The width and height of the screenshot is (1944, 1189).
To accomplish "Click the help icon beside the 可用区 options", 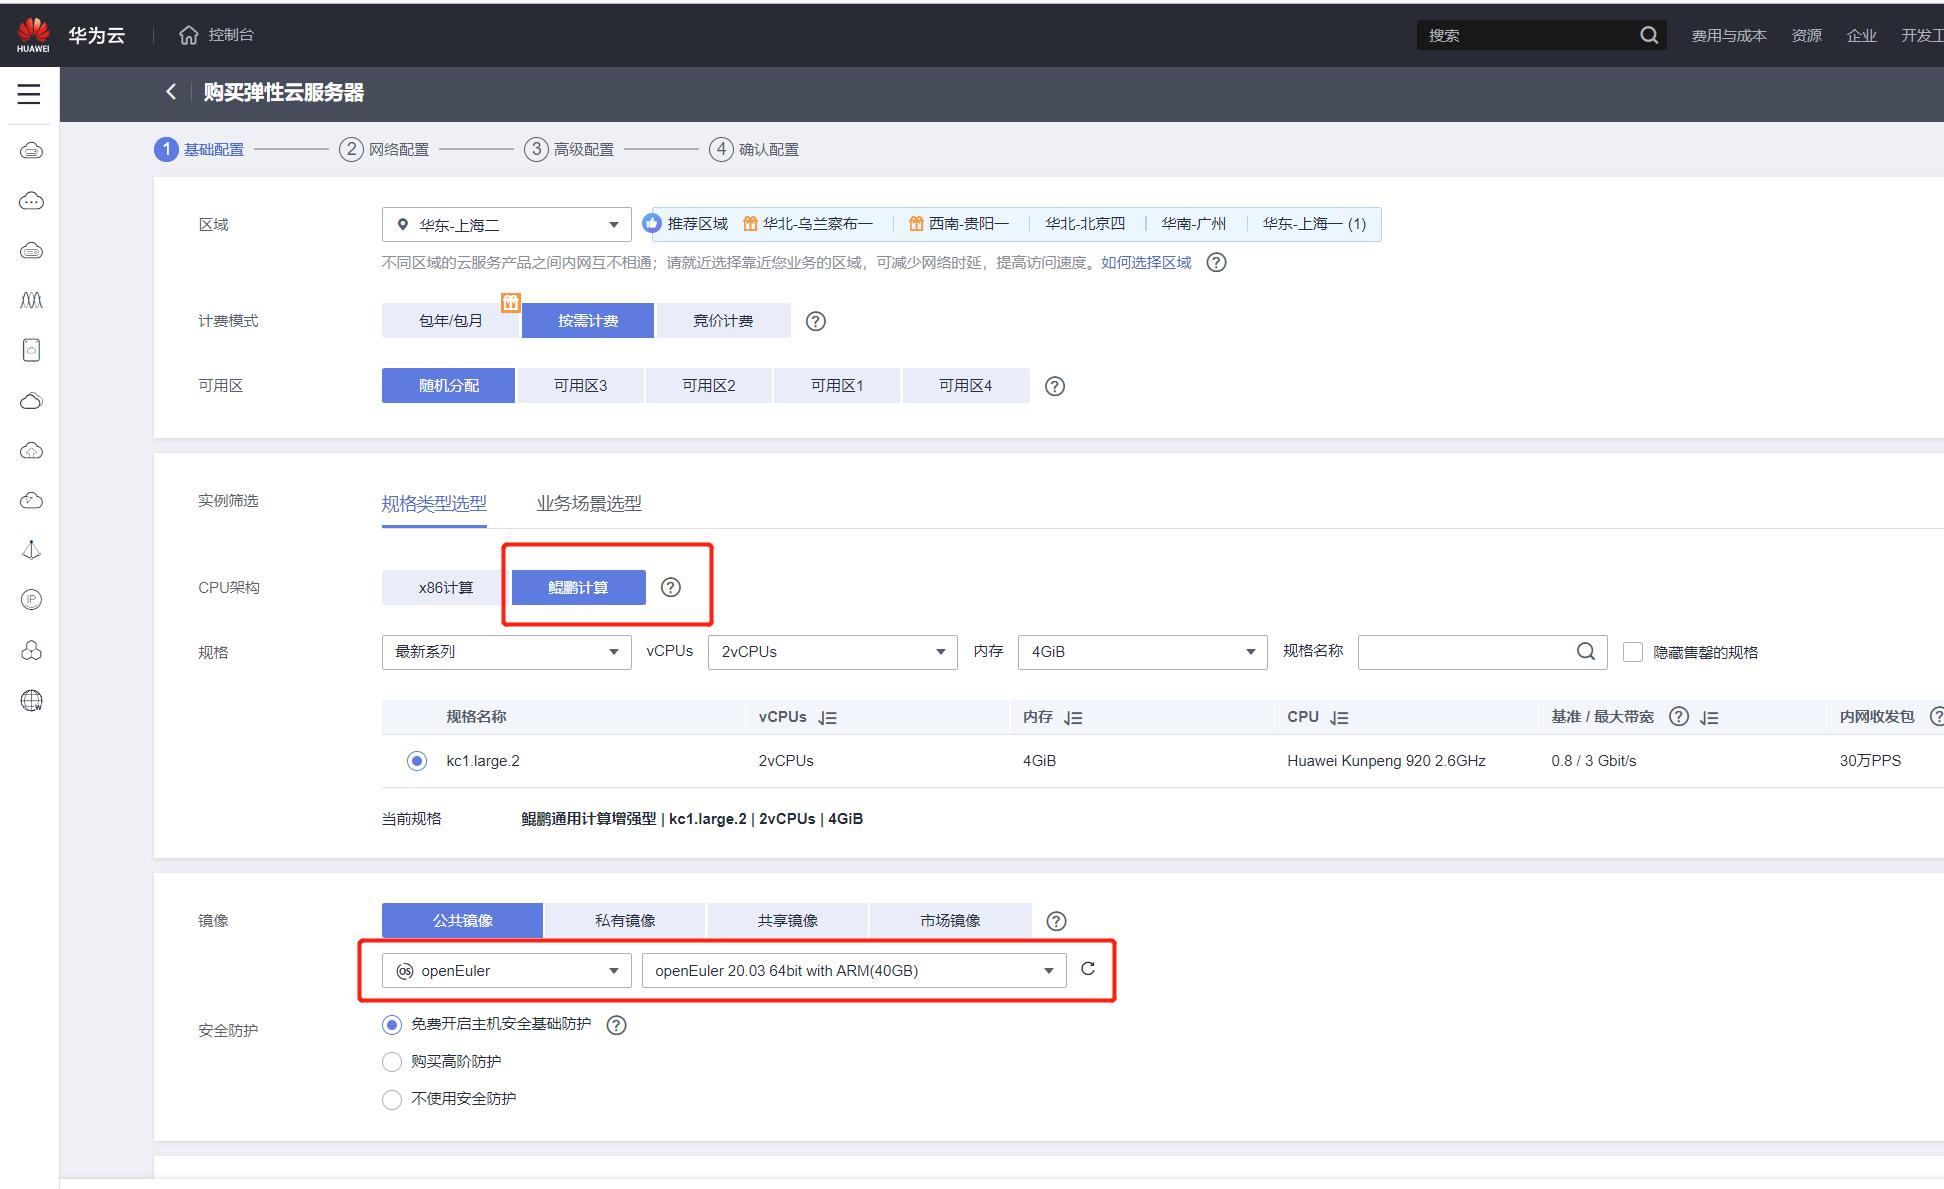I will 1054,386.
